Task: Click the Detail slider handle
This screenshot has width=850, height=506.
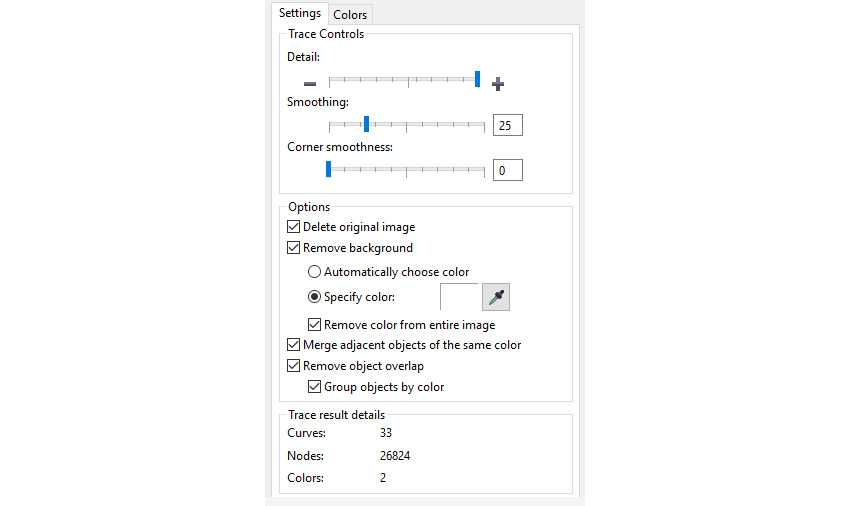Action: [x=478, y=80]
